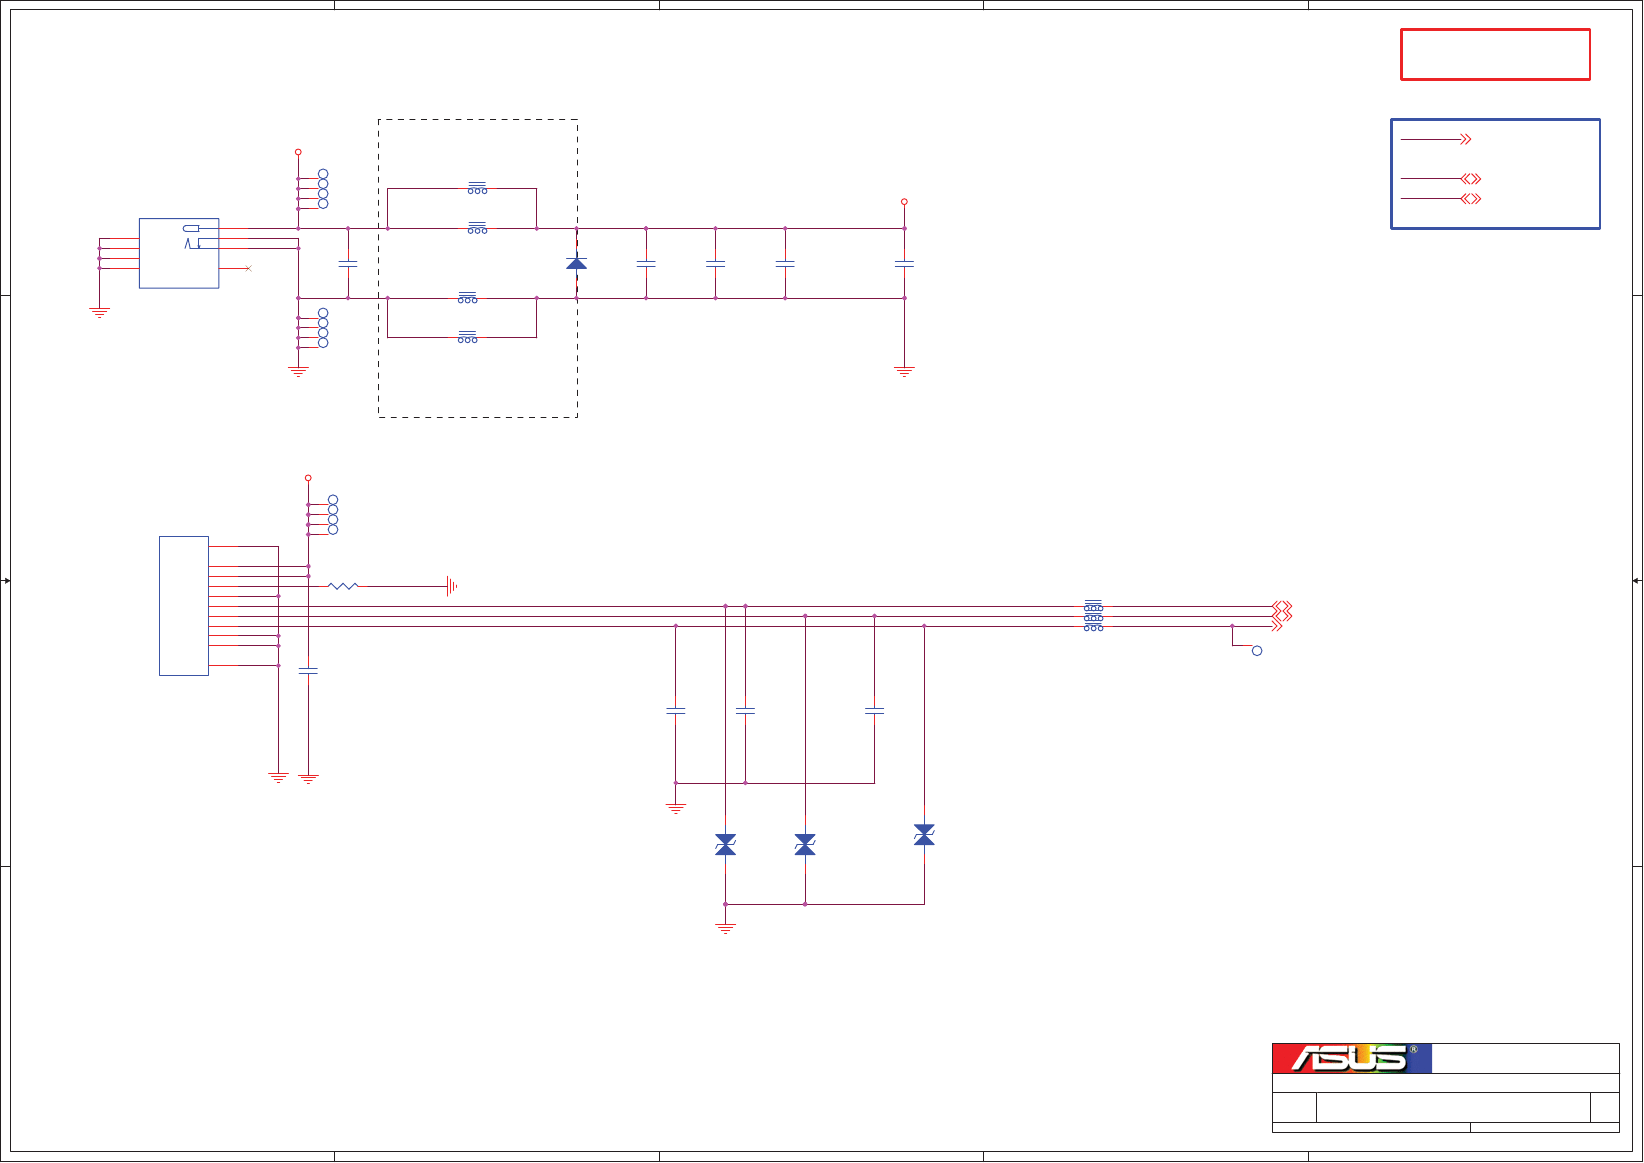Select ground symbol beneath the three signal capacitors
1644x1163 pixels.
click(676, 808)
